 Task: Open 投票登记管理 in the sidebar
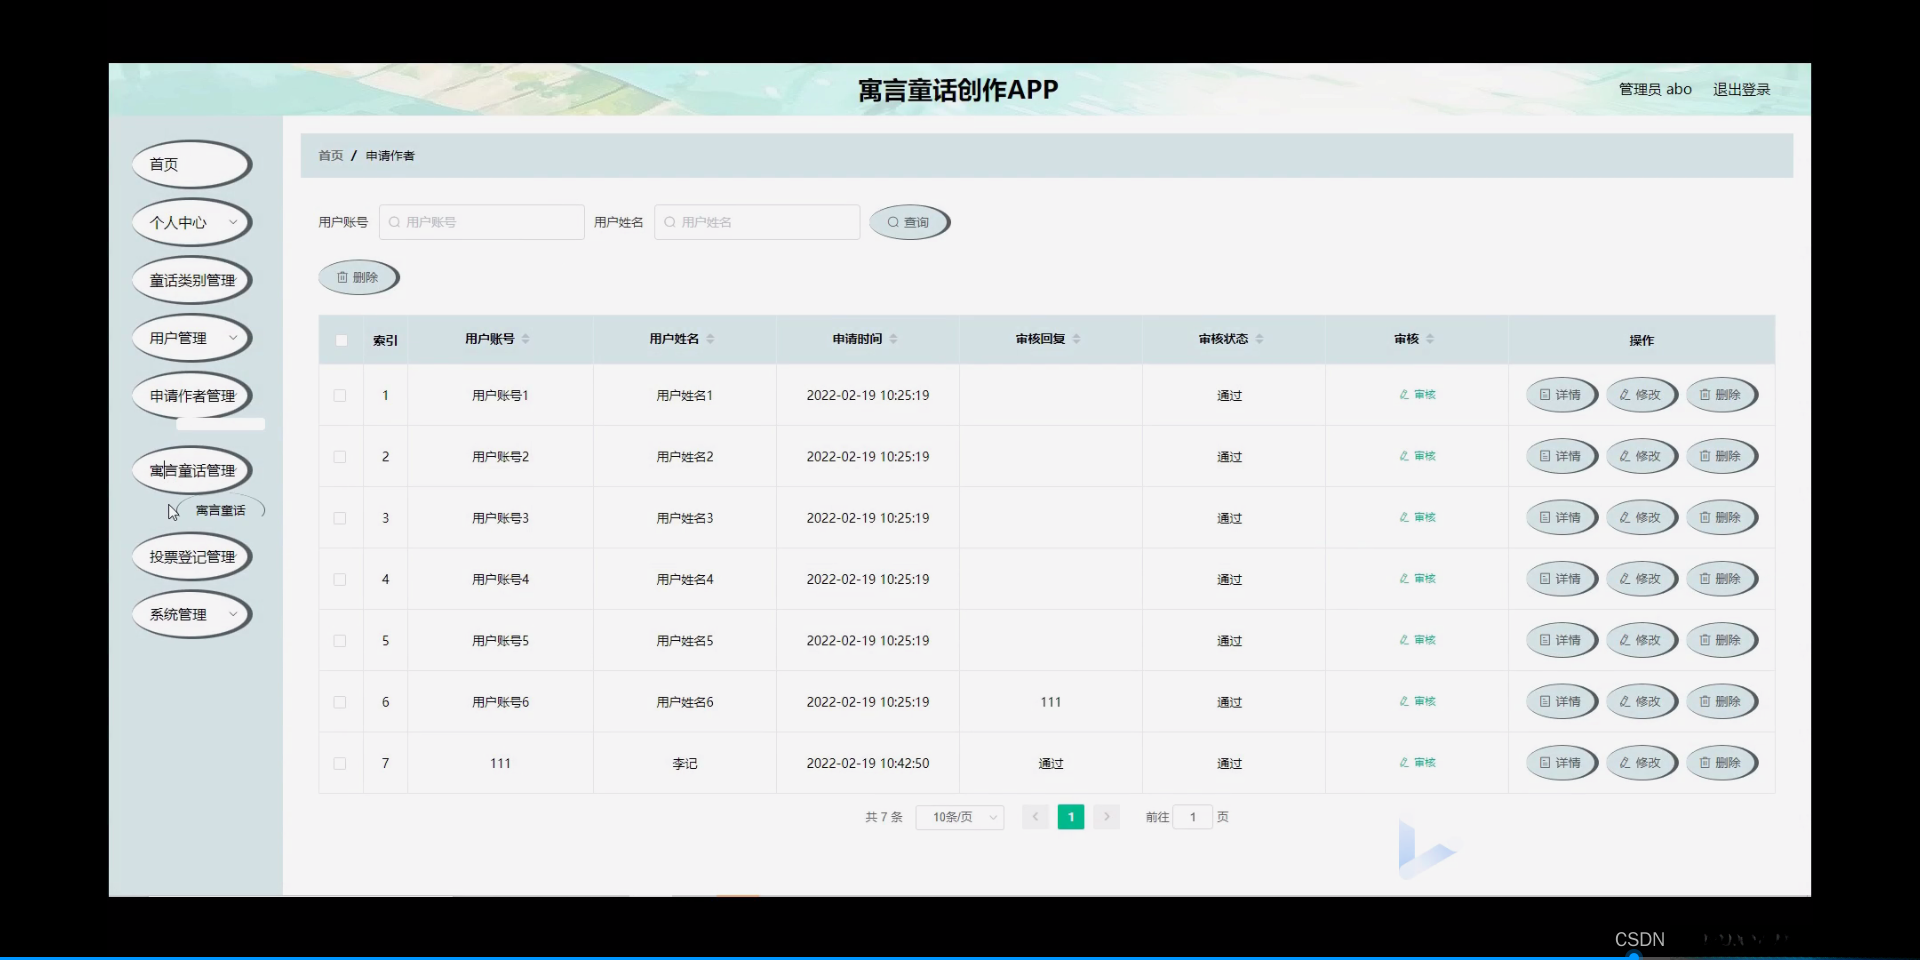click(x=190, y=556)
